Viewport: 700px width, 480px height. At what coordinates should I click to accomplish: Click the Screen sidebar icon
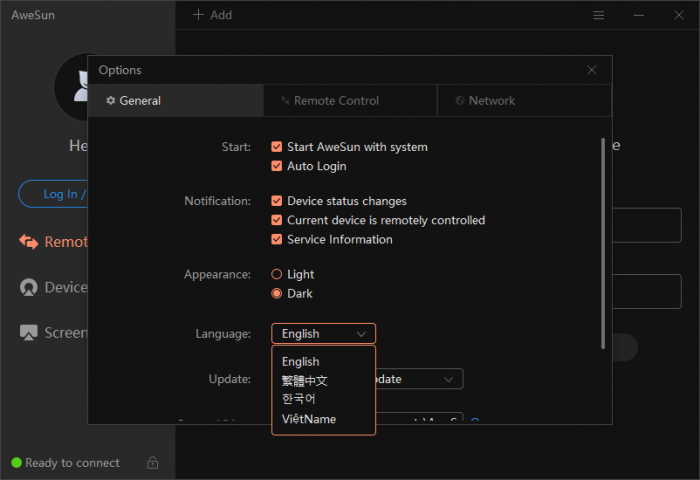tap(28, 333)
